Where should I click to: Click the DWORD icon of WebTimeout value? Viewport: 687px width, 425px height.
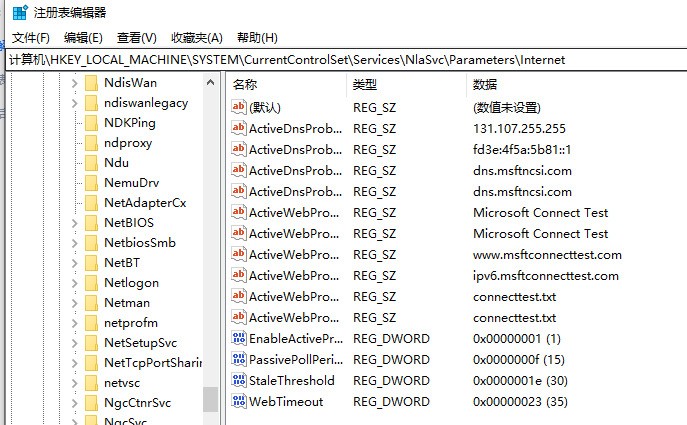(x=239, y=401)
